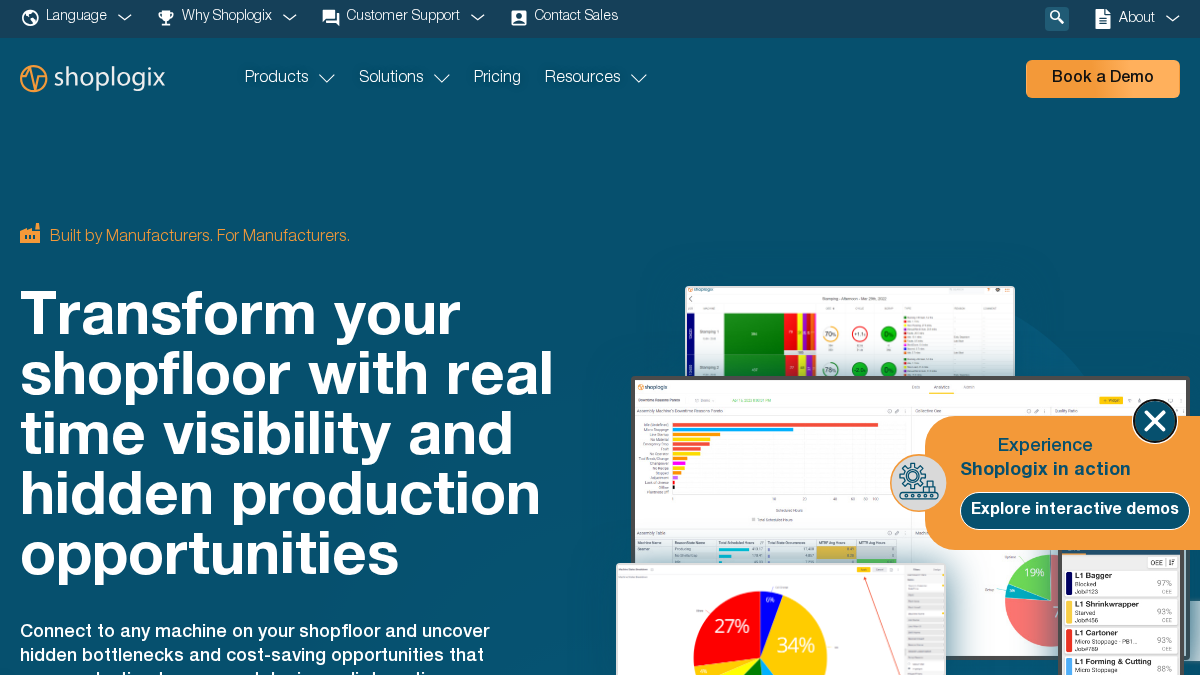Expand the Customer Support chevron

coord(478,17)
